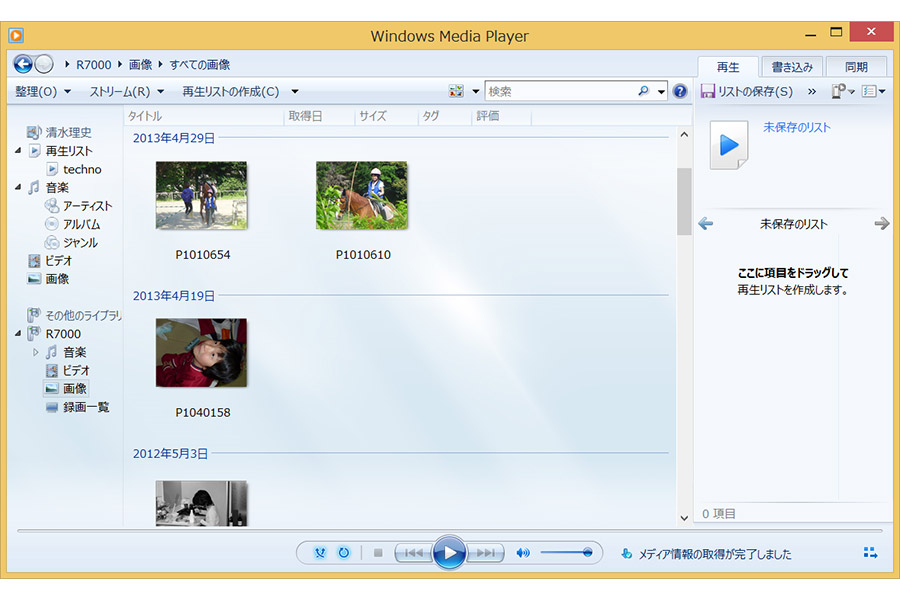Switch to the 書き込み tab
The width and height of the screenshot is (900, 600).
pyautogui.click(x=792, y=67)
